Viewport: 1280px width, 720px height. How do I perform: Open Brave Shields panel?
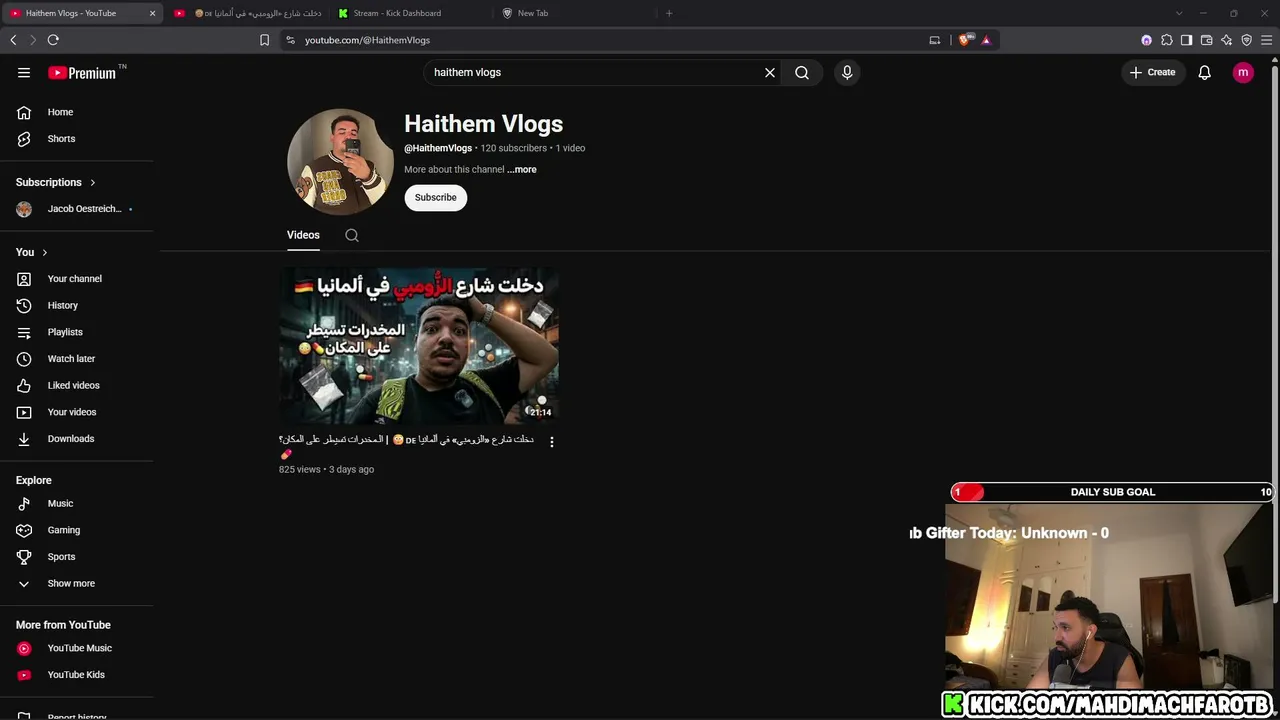click(964, 40)
